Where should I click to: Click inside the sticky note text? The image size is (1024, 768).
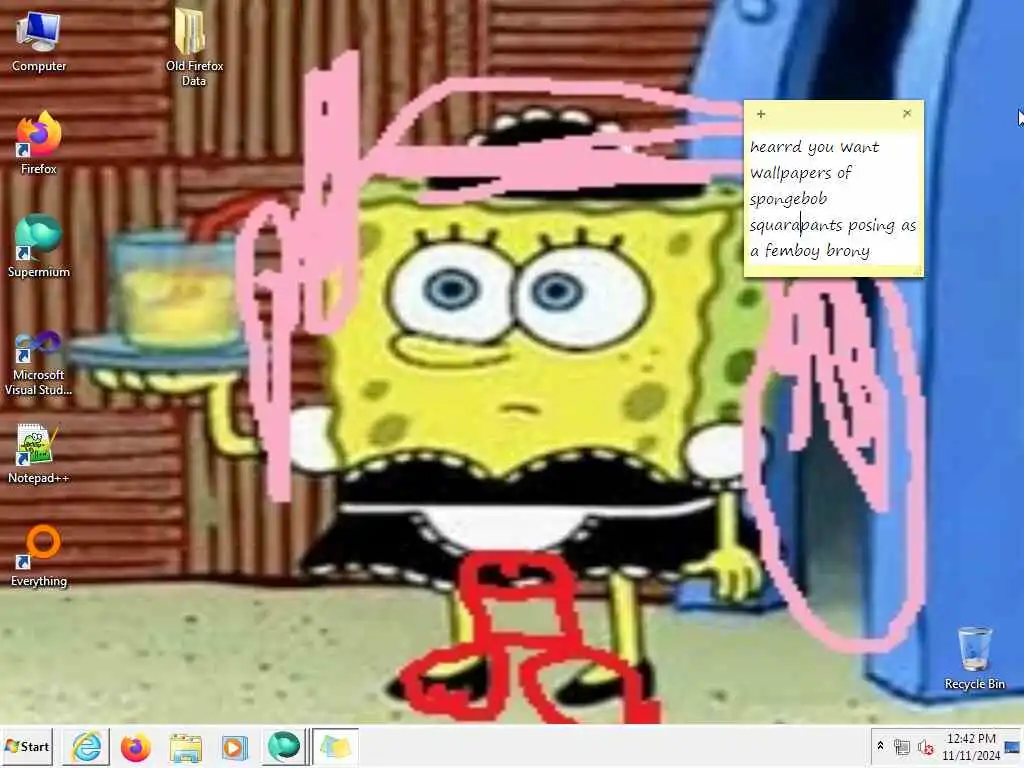pyautogui.click(x=833, y=199)
